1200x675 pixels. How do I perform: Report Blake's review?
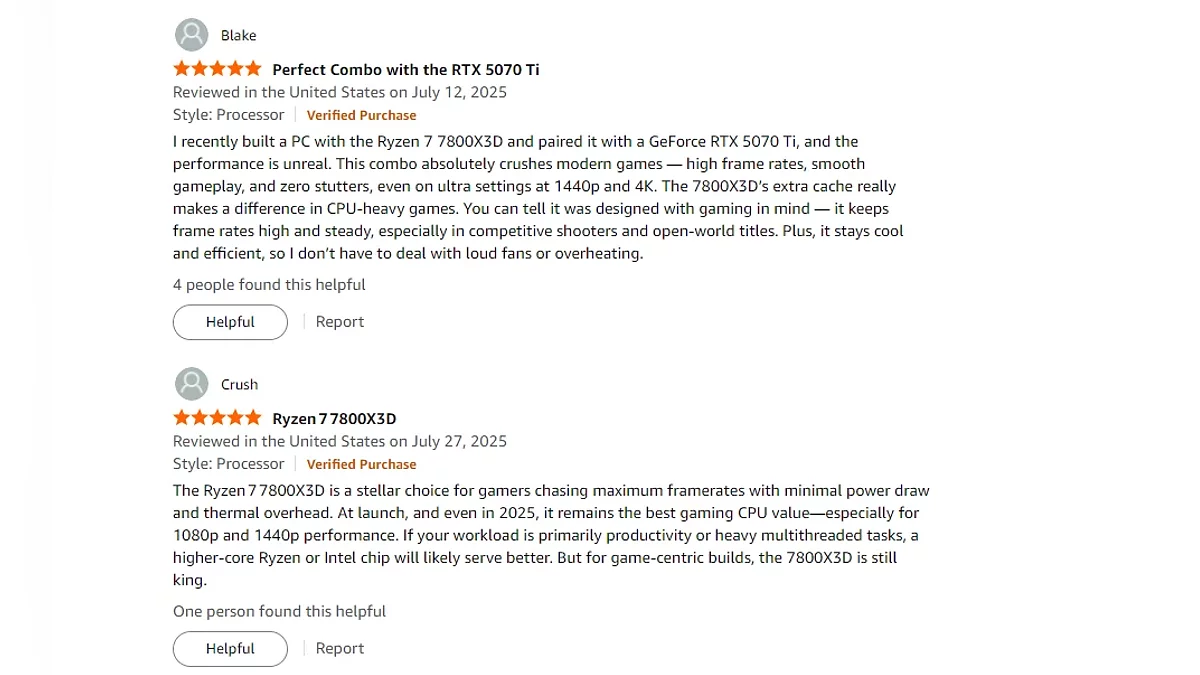[340, 322]
